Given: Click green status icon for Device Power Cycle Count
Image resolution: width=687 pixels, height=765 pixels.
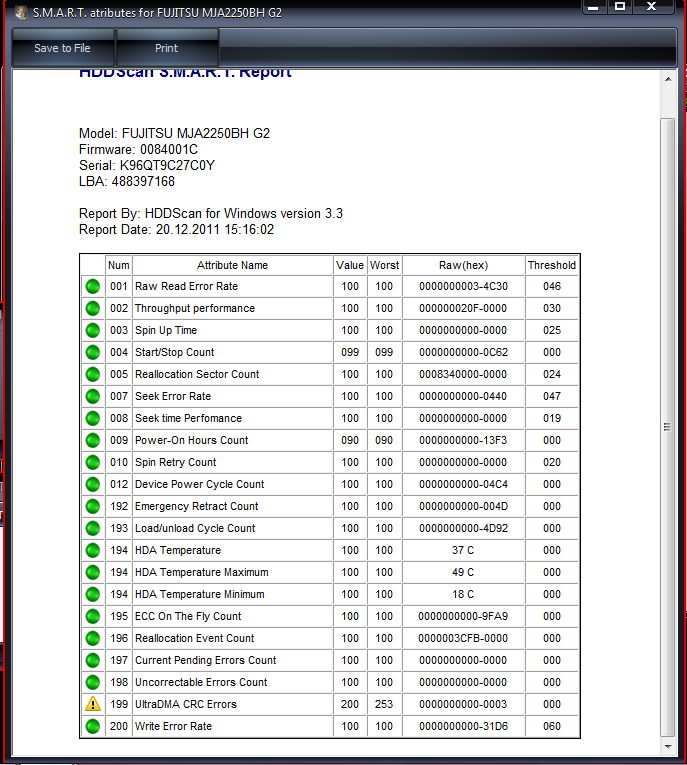Looking at the screenshot, I should [x=93, y=484].
